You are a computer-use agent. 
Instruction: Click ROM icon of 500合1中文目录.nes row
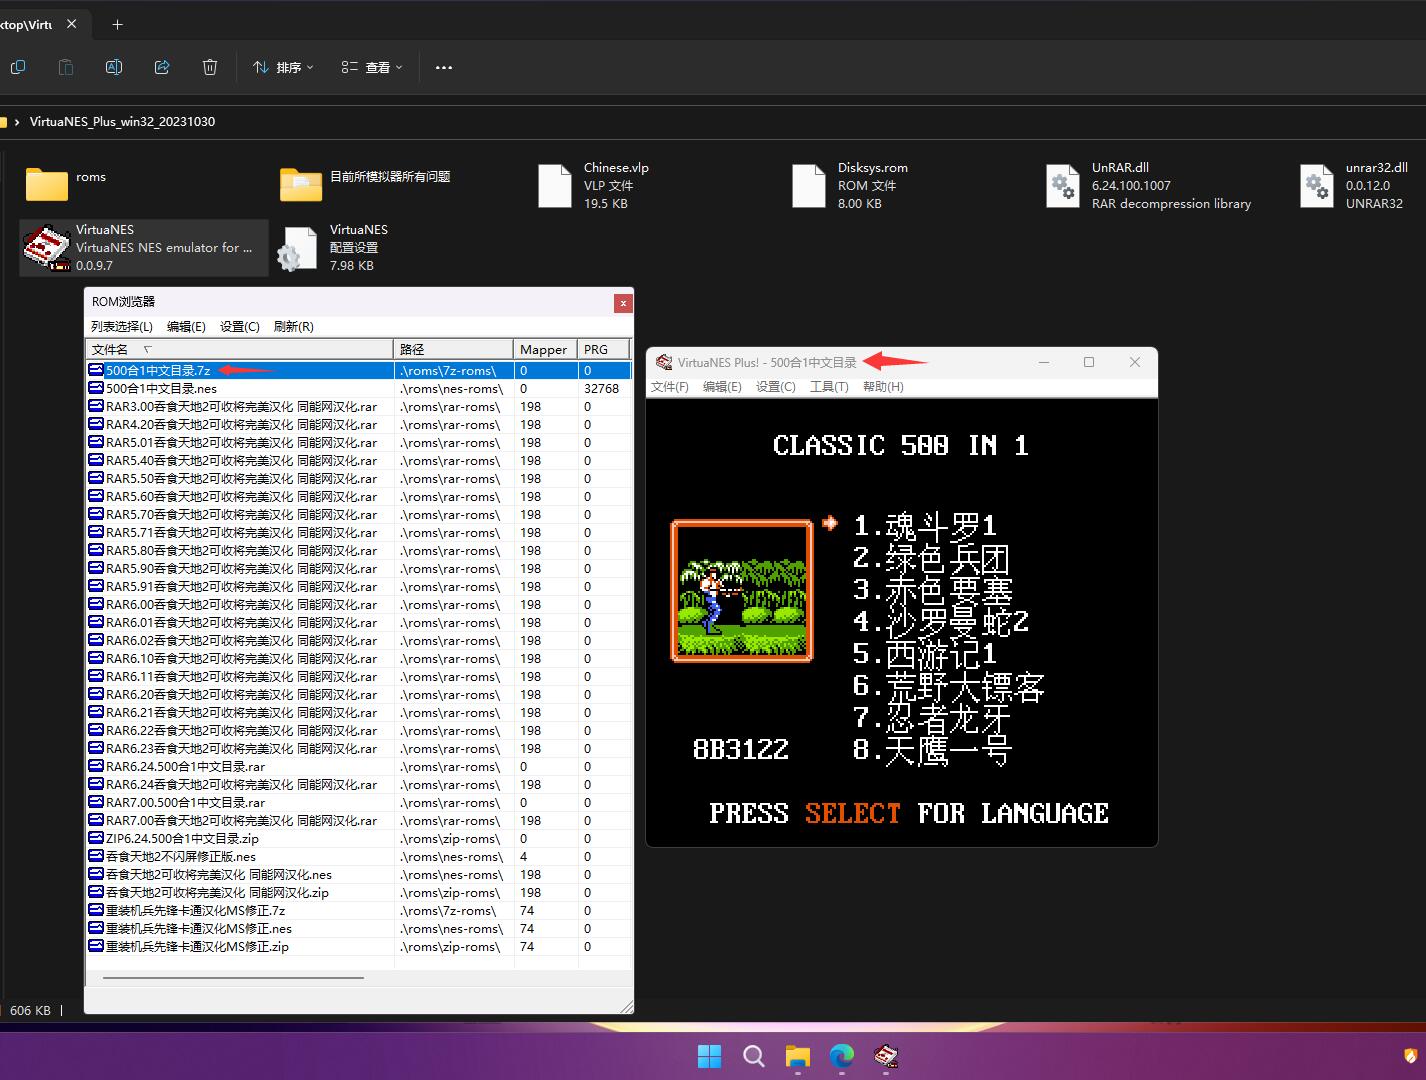tap(96, 388)
